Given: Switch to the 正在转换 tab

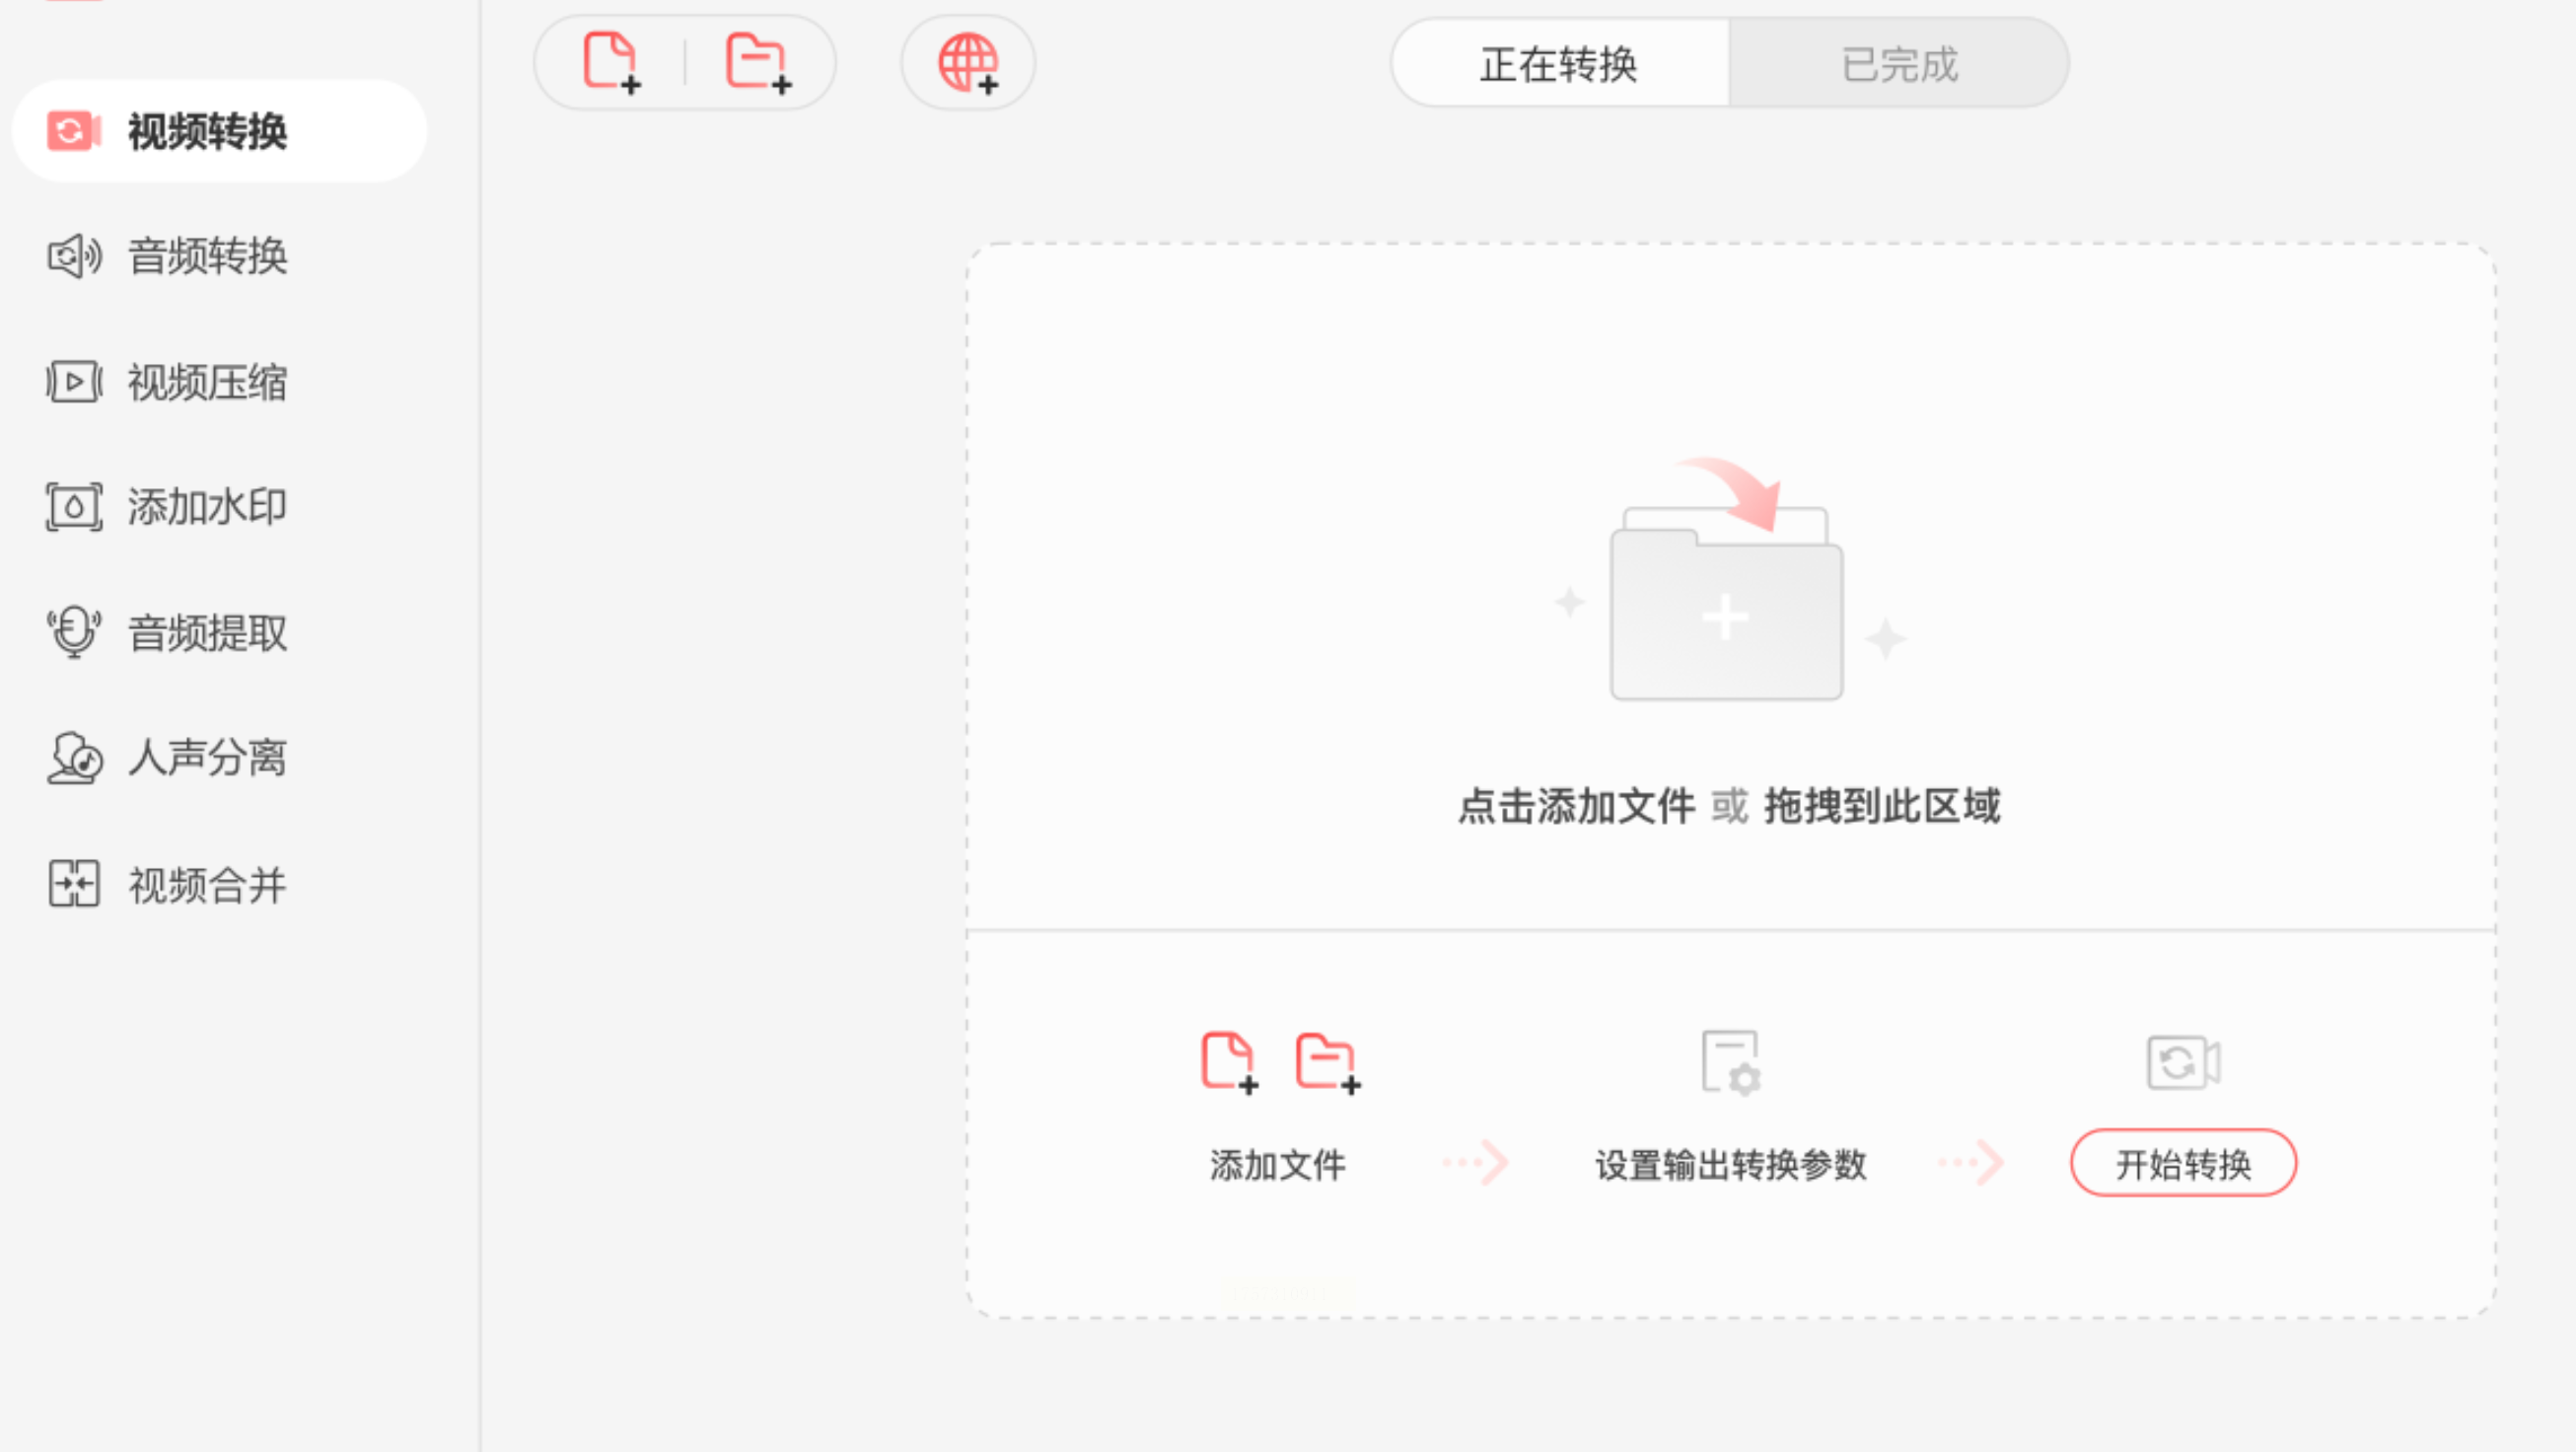Looking at the screenshot, I should (1559, 64).
